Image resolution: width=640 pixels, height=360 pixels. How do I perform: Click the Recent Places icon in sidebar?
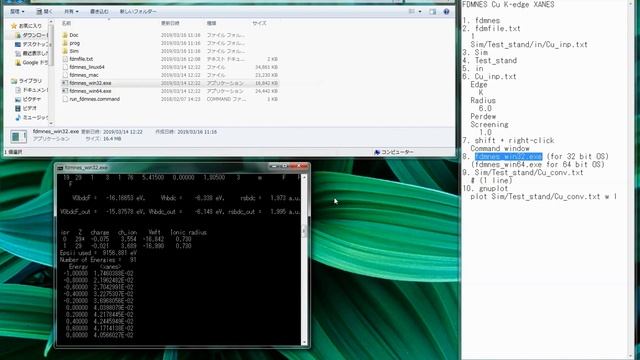click(18, 53)
